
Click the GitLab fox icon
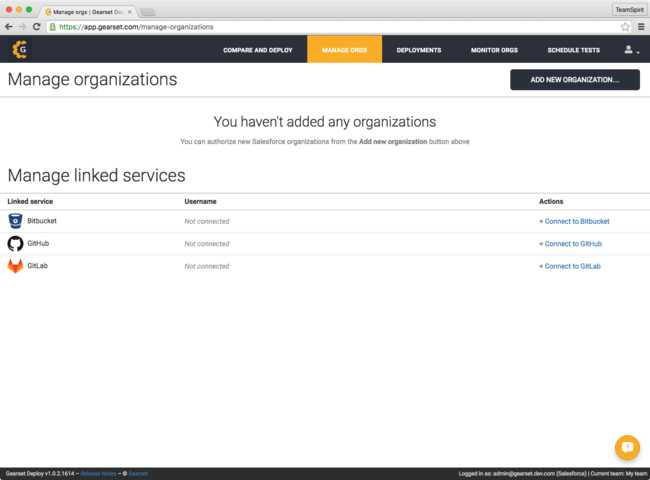pos(15,266)
